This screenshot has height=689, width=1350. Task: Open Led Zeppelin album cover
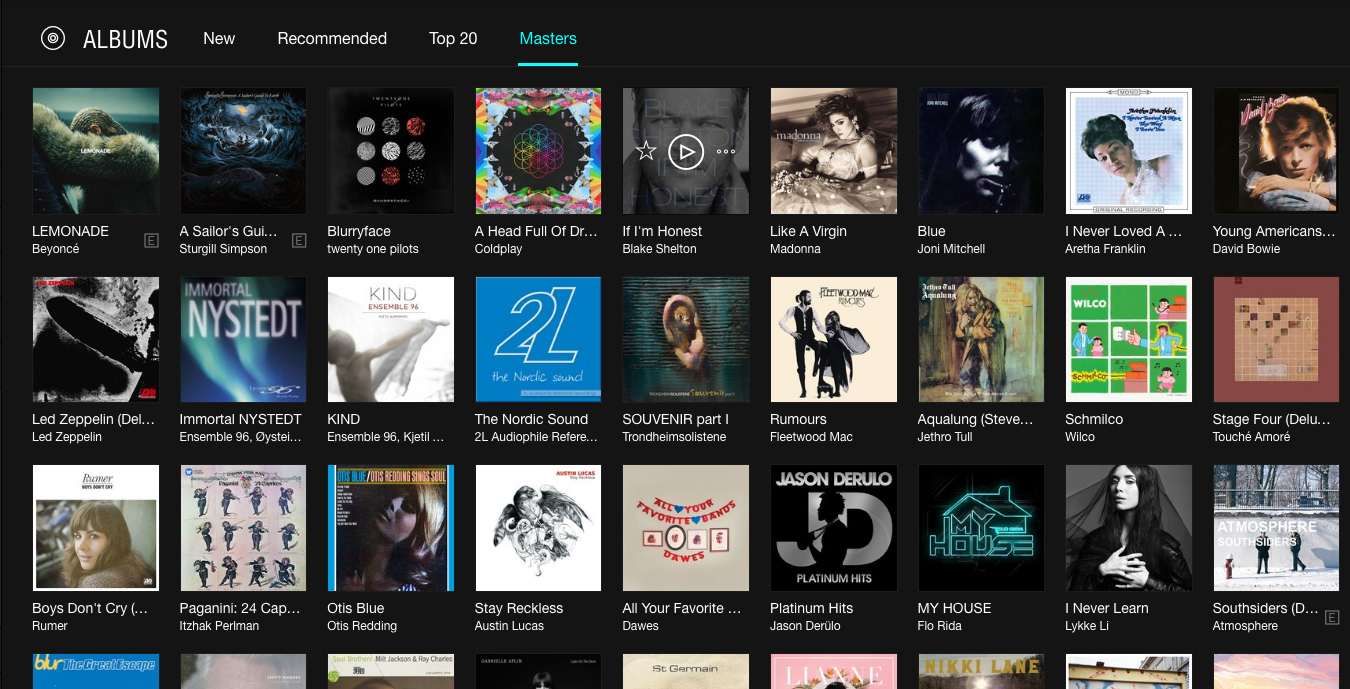(96, 340)
